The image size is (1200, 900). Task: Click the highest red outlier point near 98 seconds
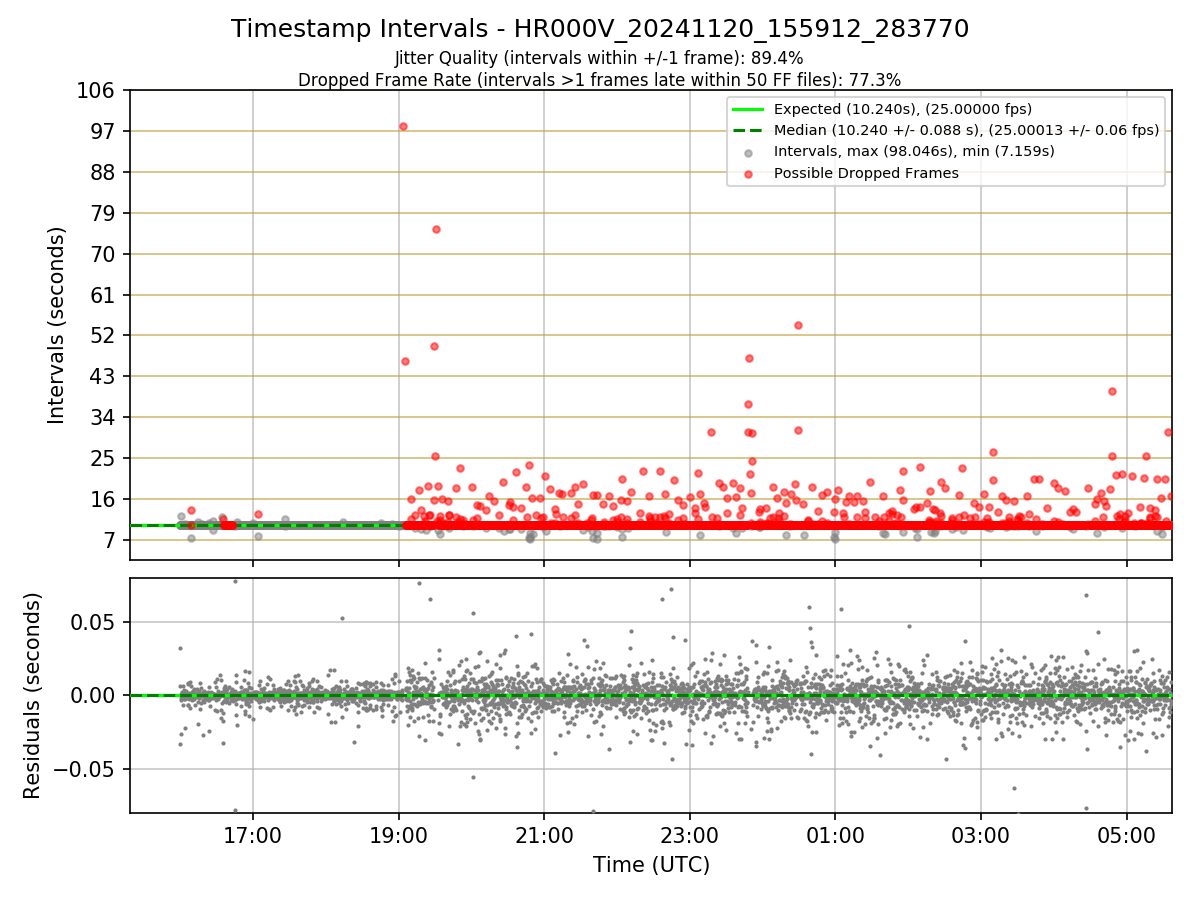403,126
